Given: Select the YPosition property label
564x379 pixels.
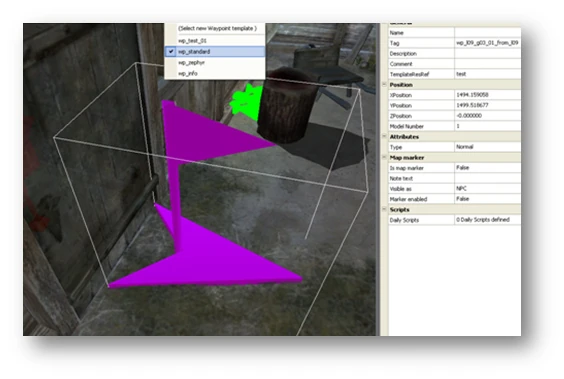Looking at the screenshot, I should tap(400, 106).
